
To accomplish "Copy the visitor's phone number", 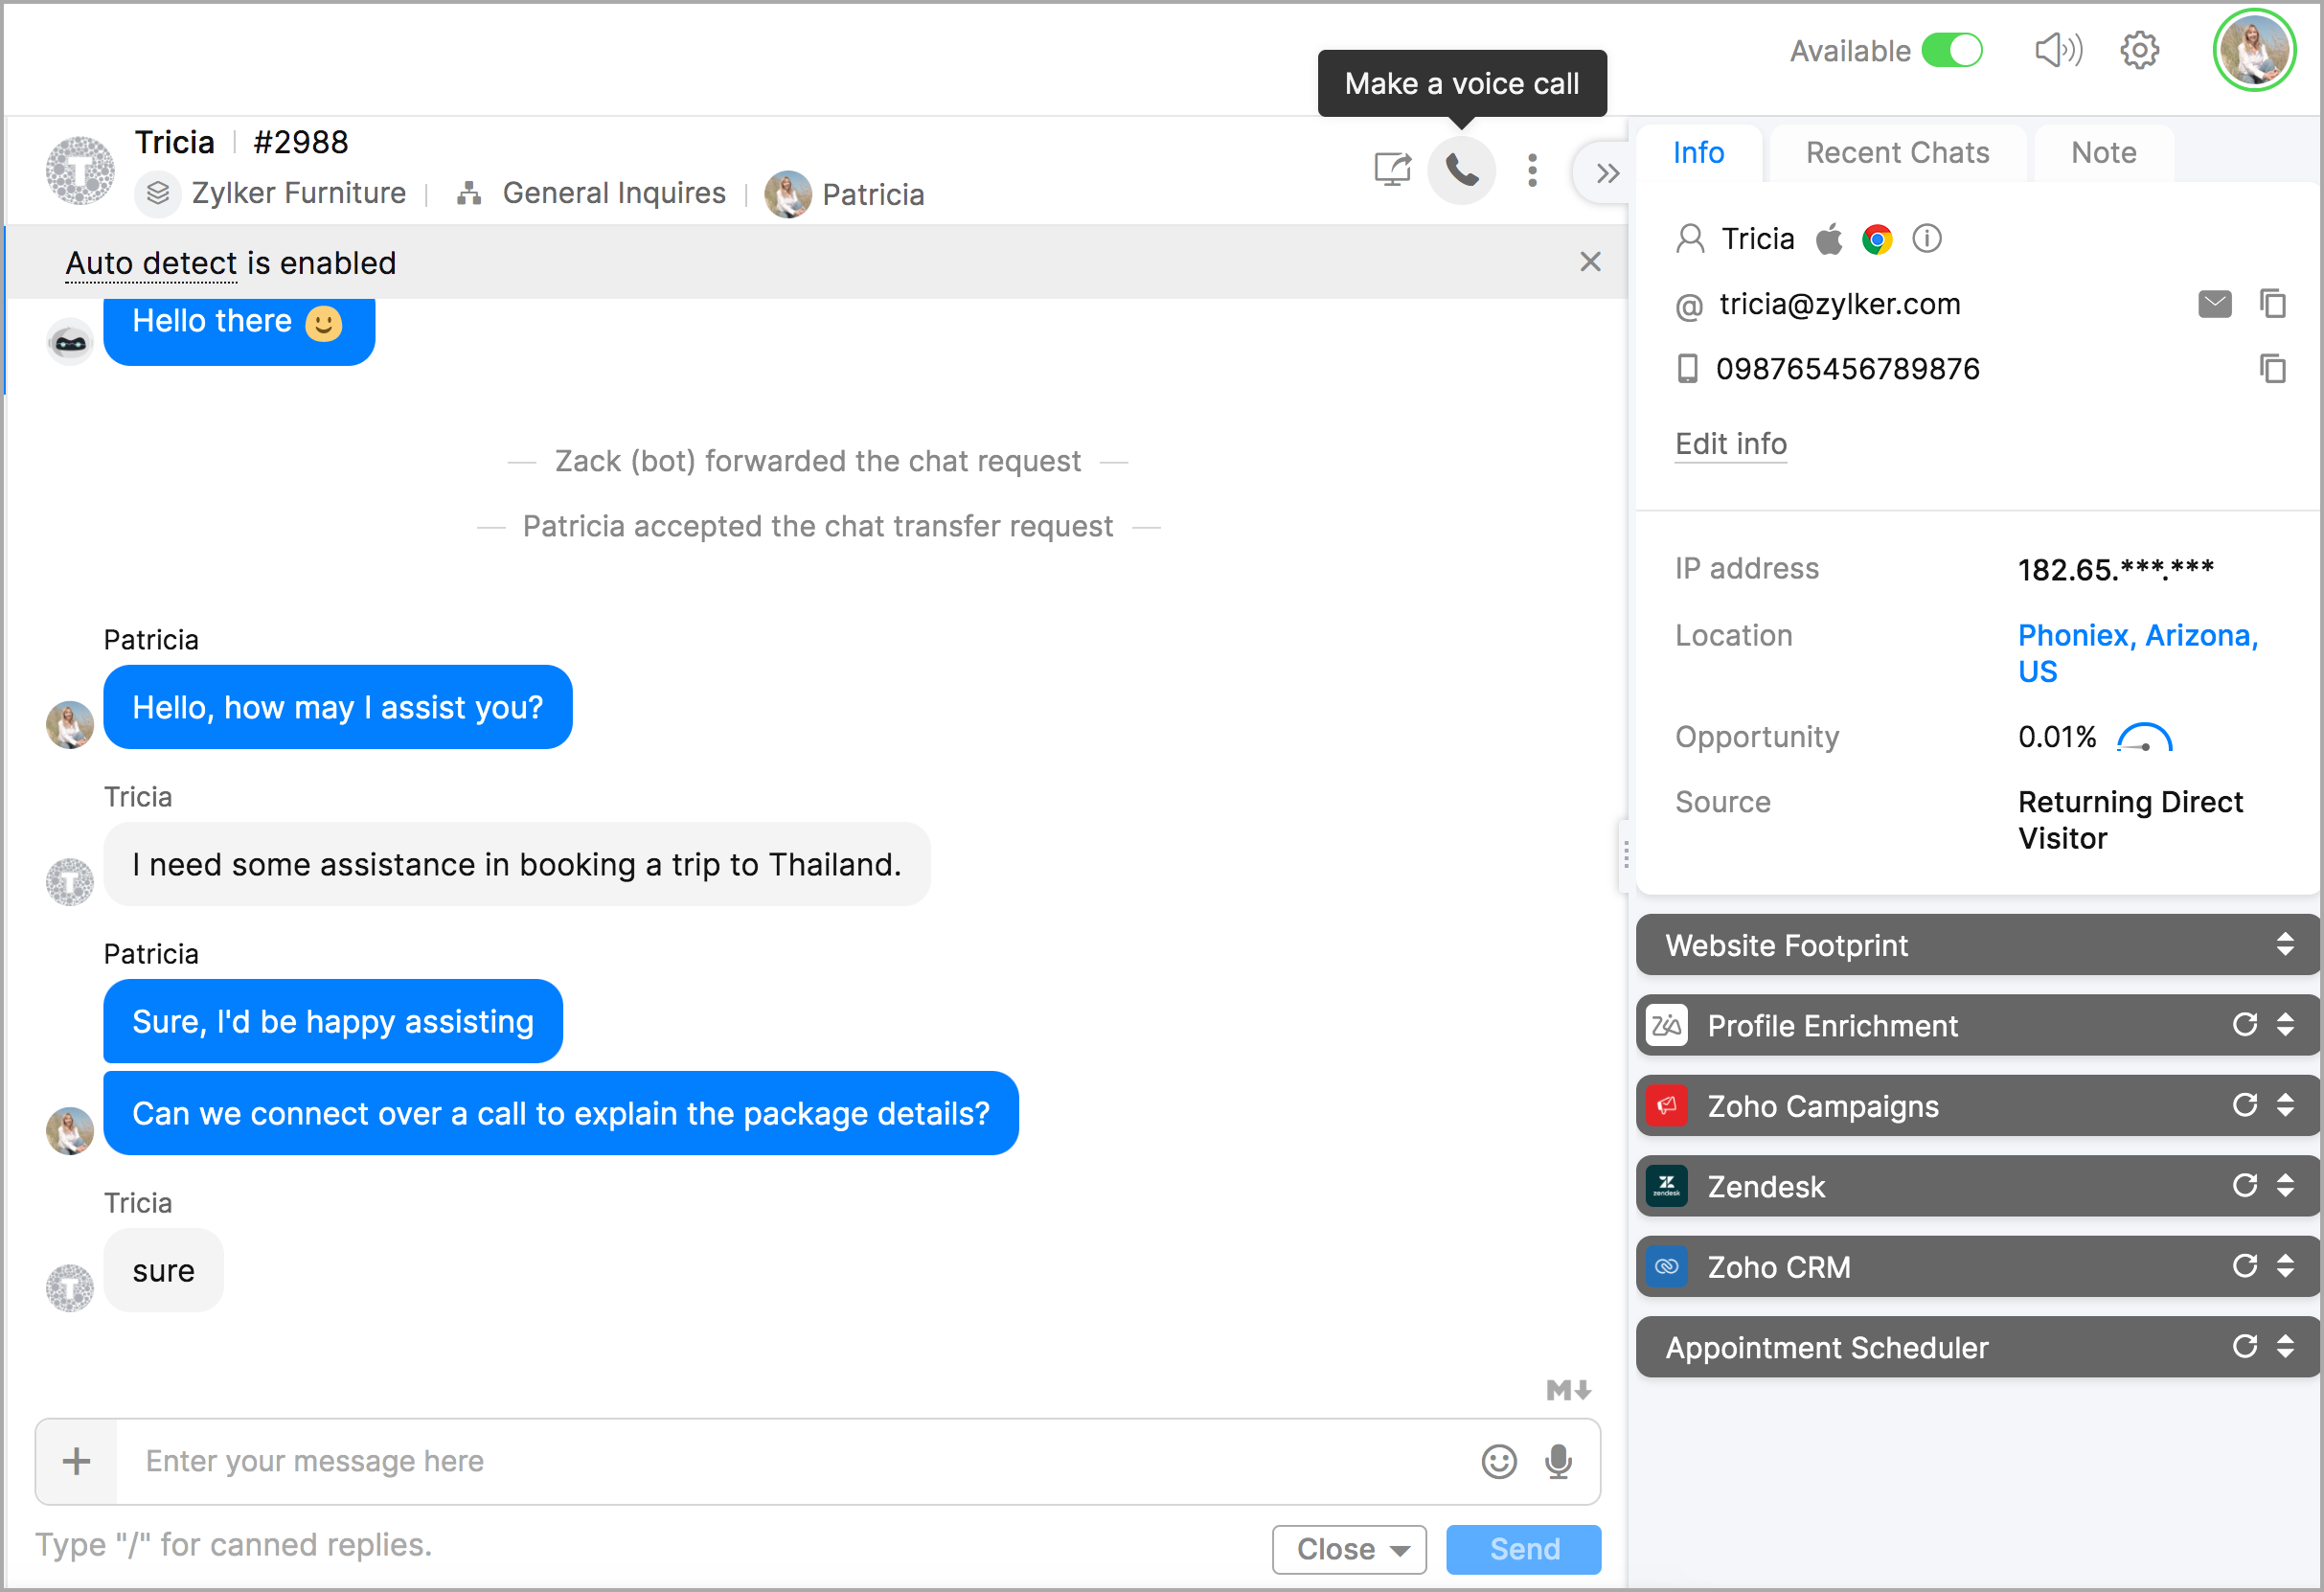I will pos(2272,369).
